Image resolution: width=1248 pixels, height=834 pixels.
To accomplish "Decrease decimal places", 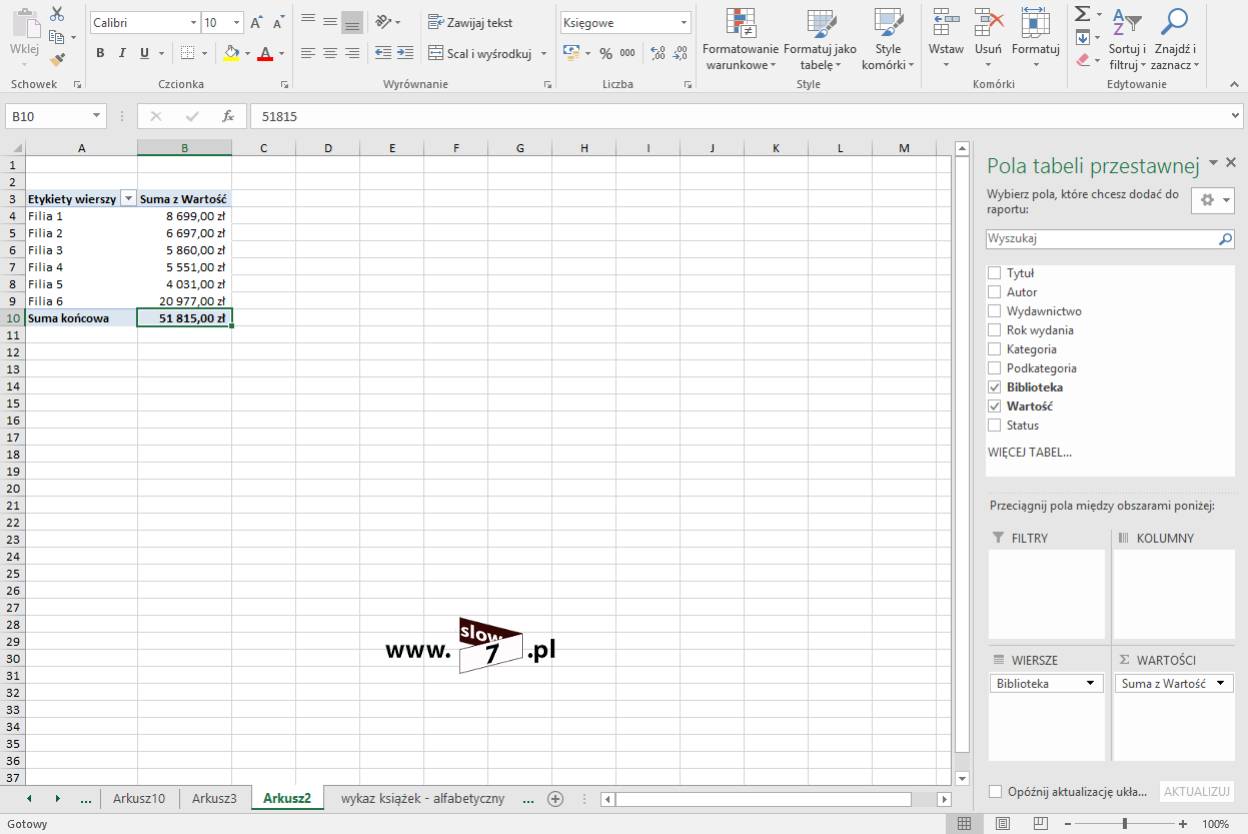I will pyautogui.click(x=680, y=53).
